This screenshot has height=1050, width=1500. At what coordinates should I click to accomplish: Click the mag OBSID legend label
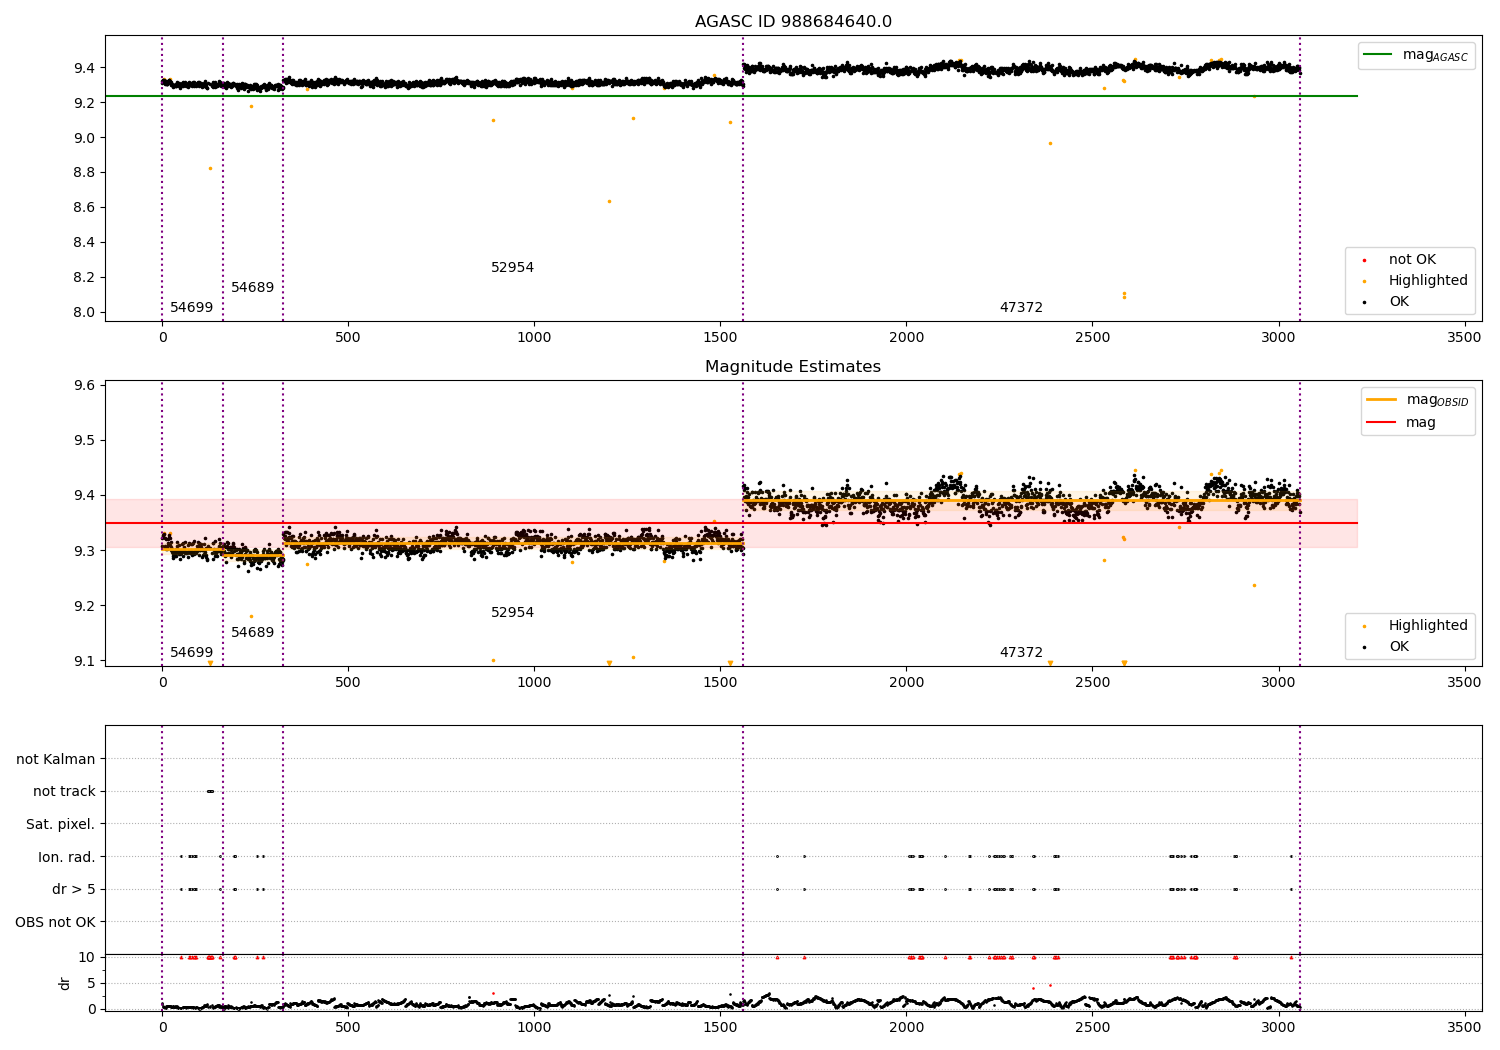1438,400
